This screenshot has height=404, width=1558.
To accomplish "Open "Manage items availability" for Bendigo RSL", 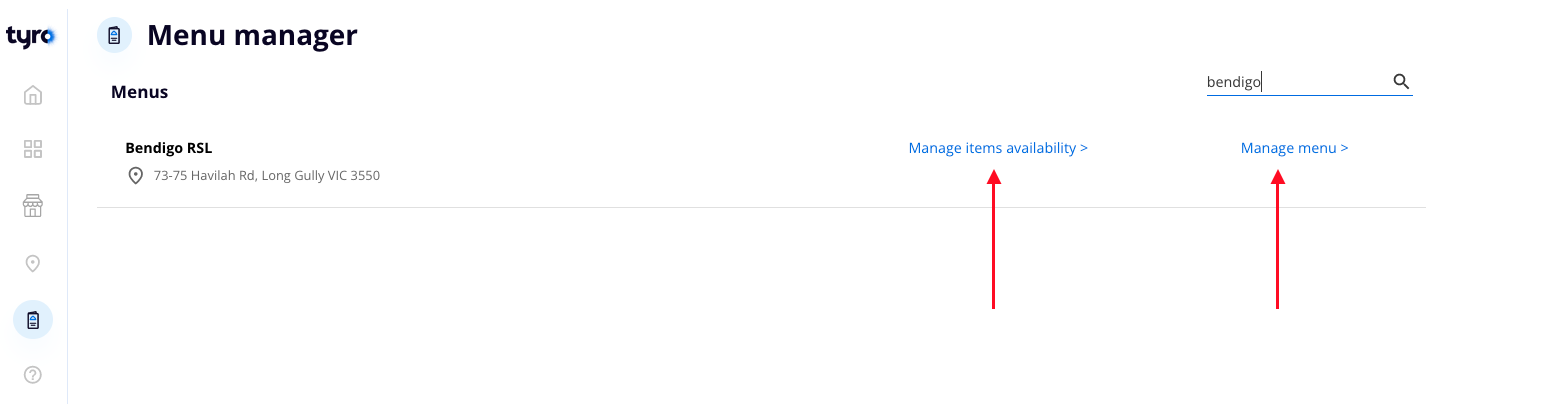I will pyautogui.click(x=991, y=148).
